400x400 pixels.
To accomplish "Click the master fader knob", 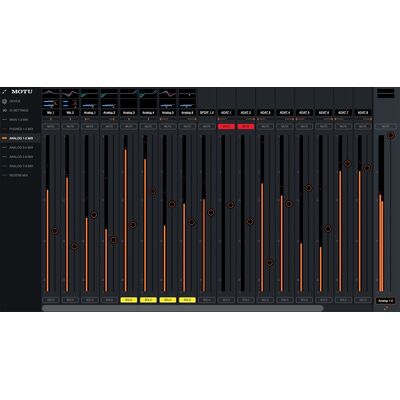I will pyautogui.click(x=391, y=135).
